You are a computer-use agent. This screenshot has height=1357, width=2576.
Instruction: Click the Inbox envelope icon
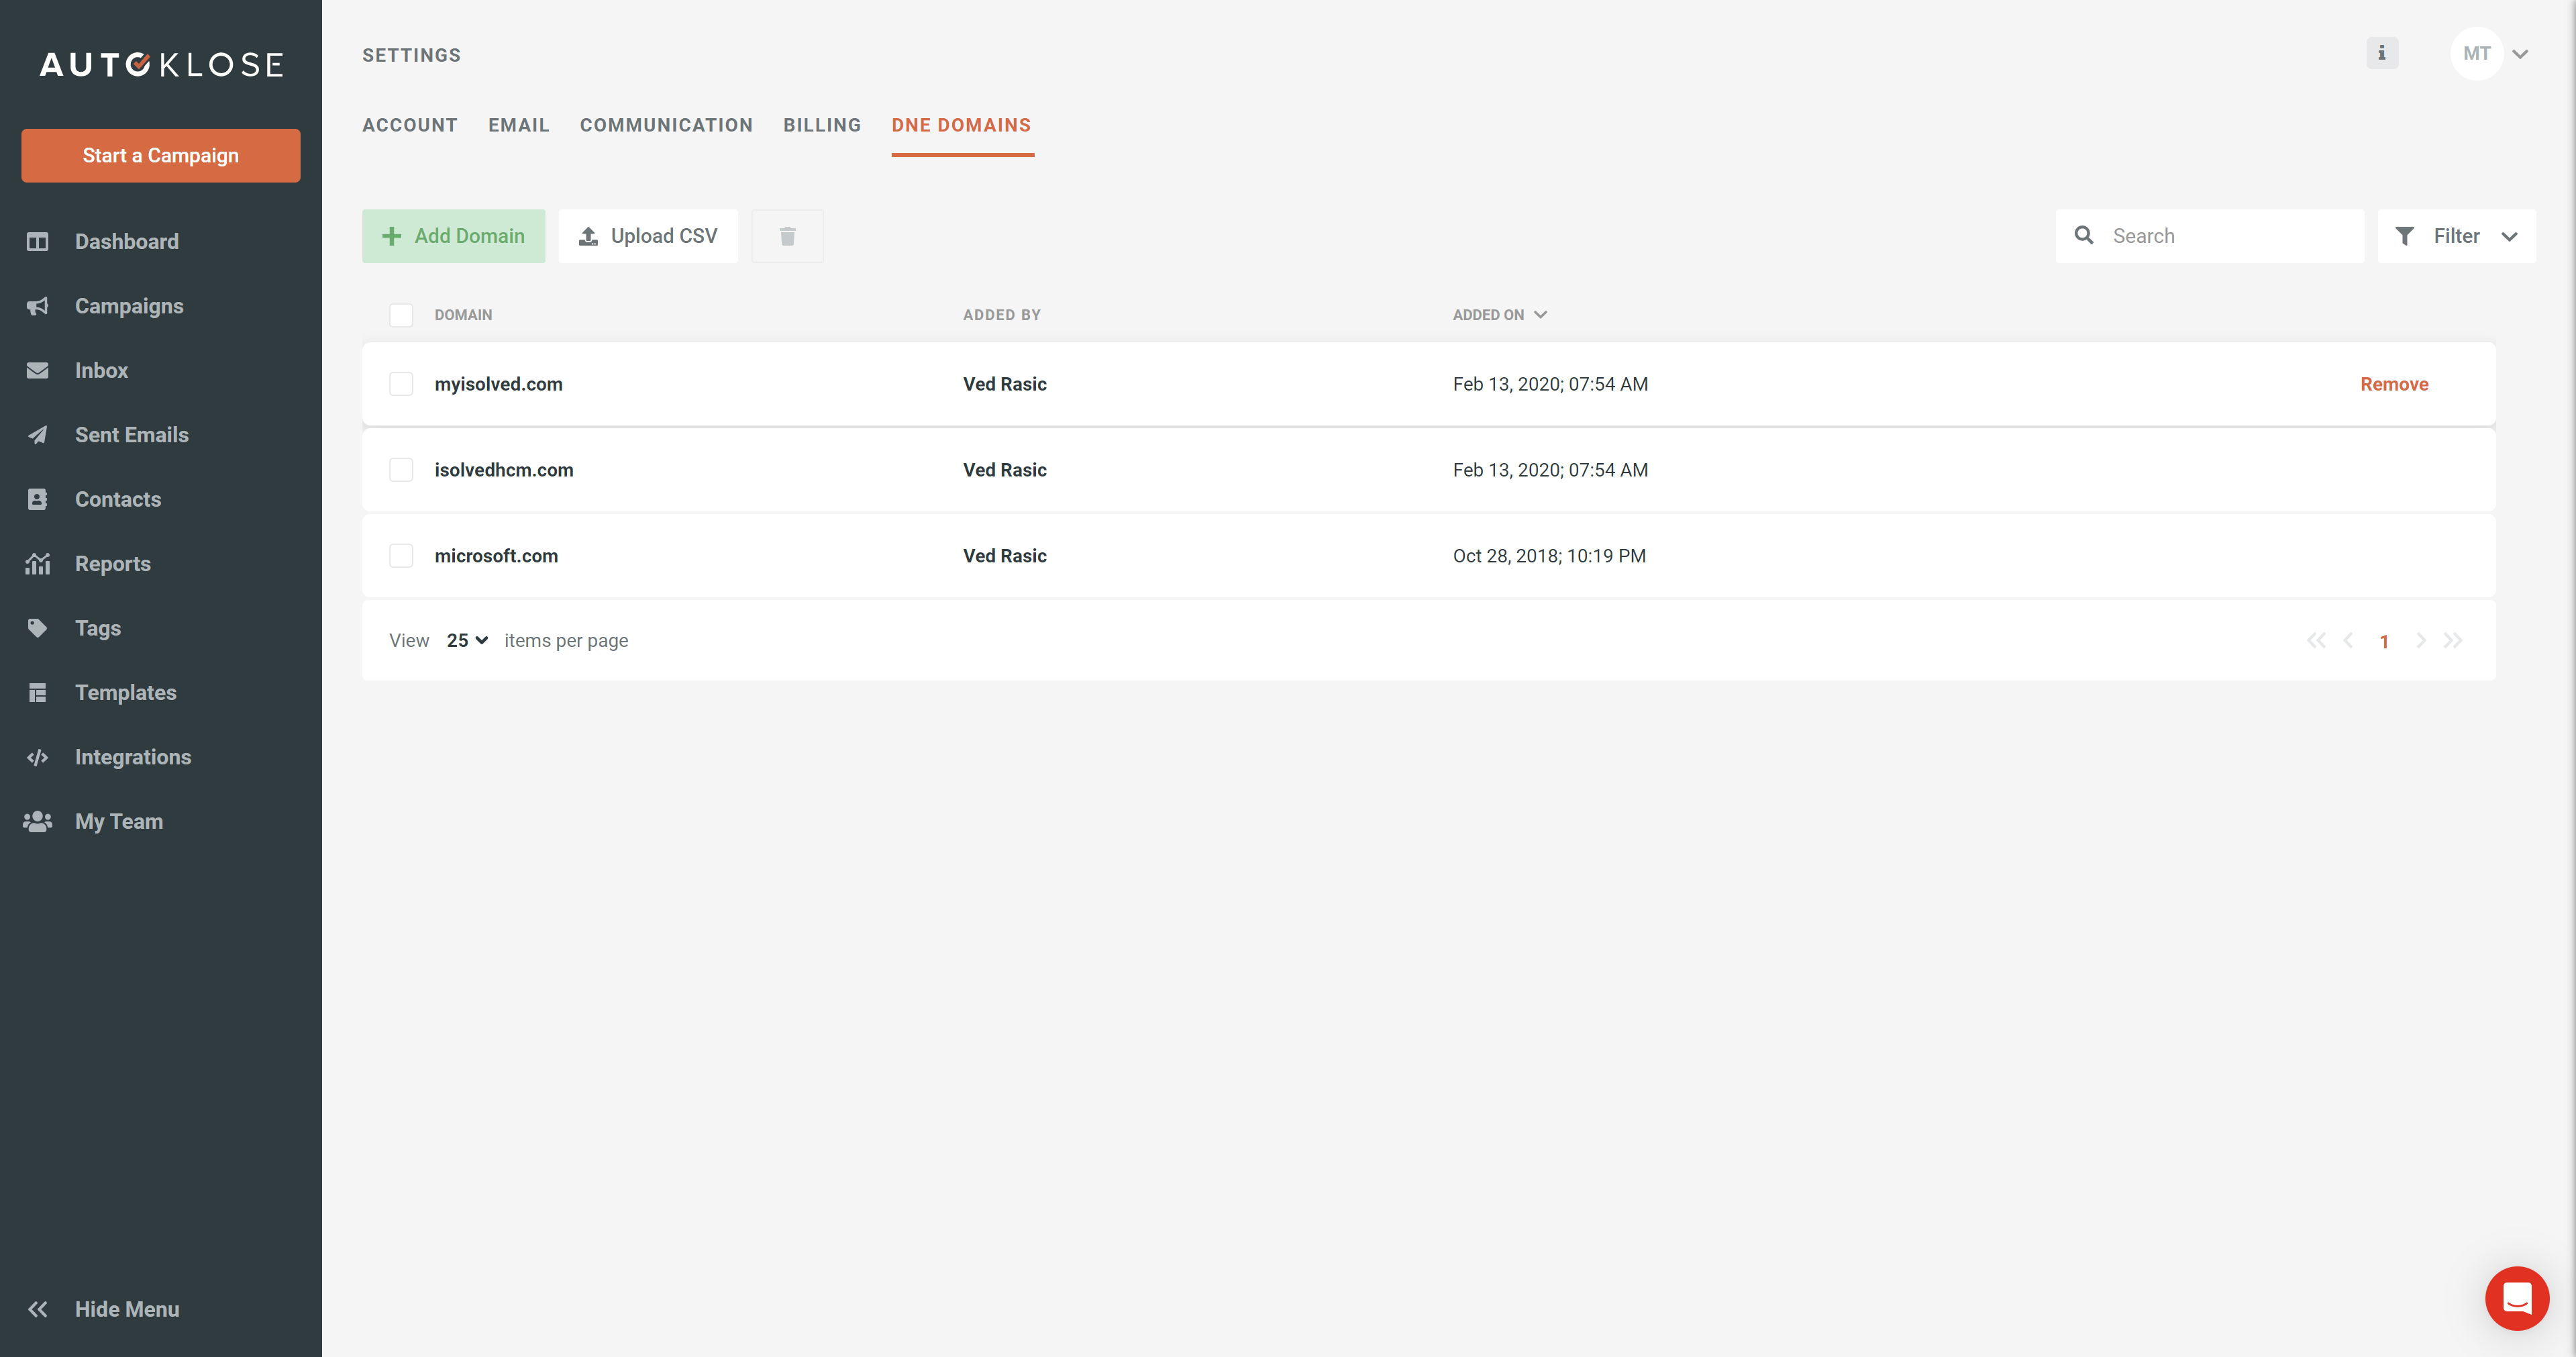[38, 371]
